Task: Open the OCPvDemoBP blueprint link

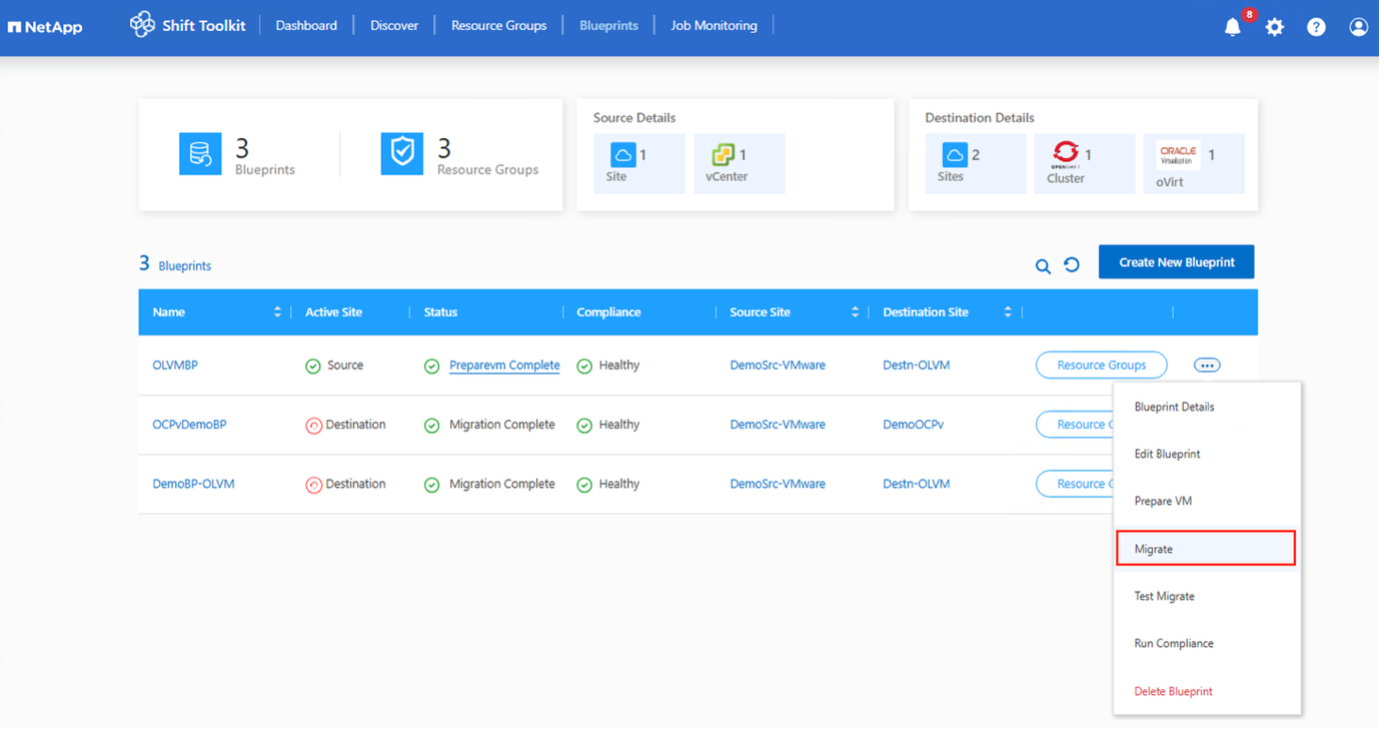Action: (x=189, y=425)
